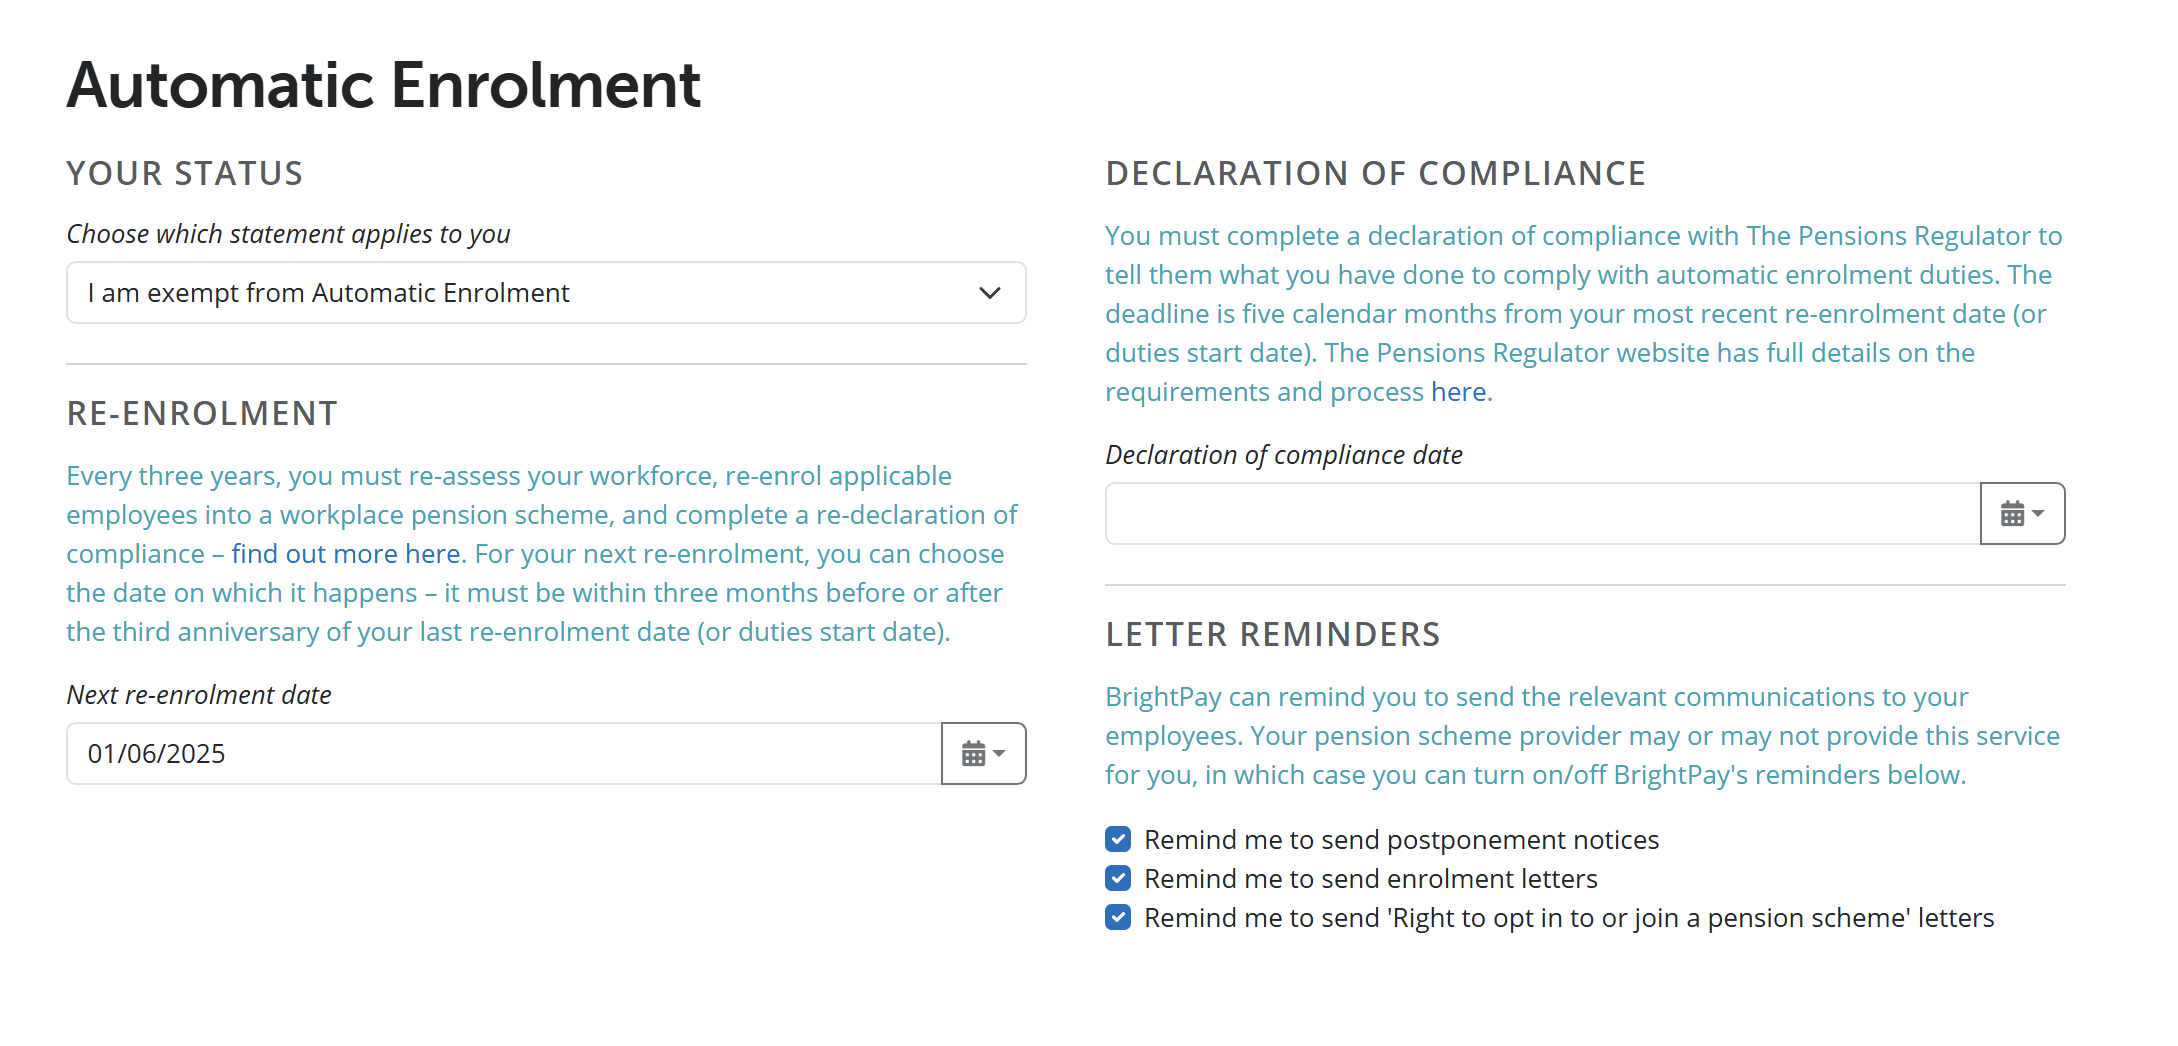This screenshot has width=2178, height=1046.
Task: Click the 'Declaration of compliance date' field label
Action: point(1284,455)
